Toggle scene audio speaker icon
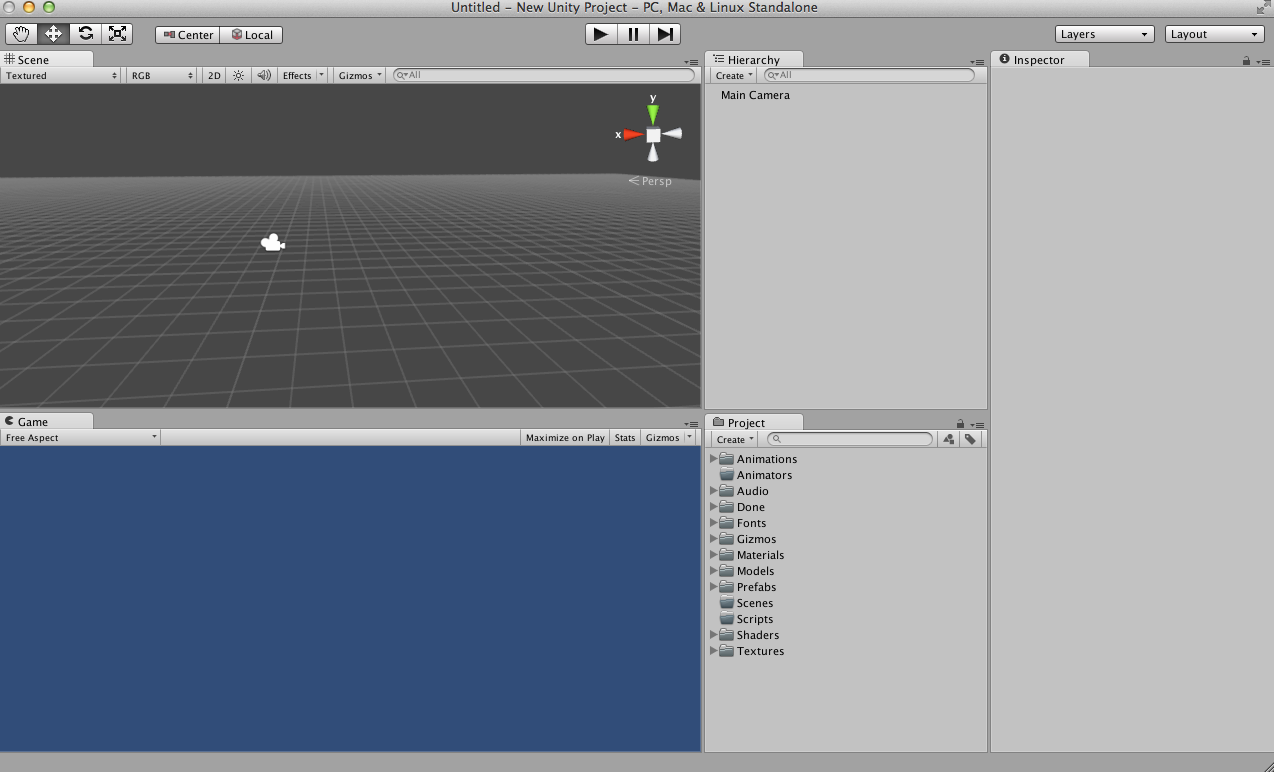This screenshot has width=1274, height=772. (x=264, y=75)
